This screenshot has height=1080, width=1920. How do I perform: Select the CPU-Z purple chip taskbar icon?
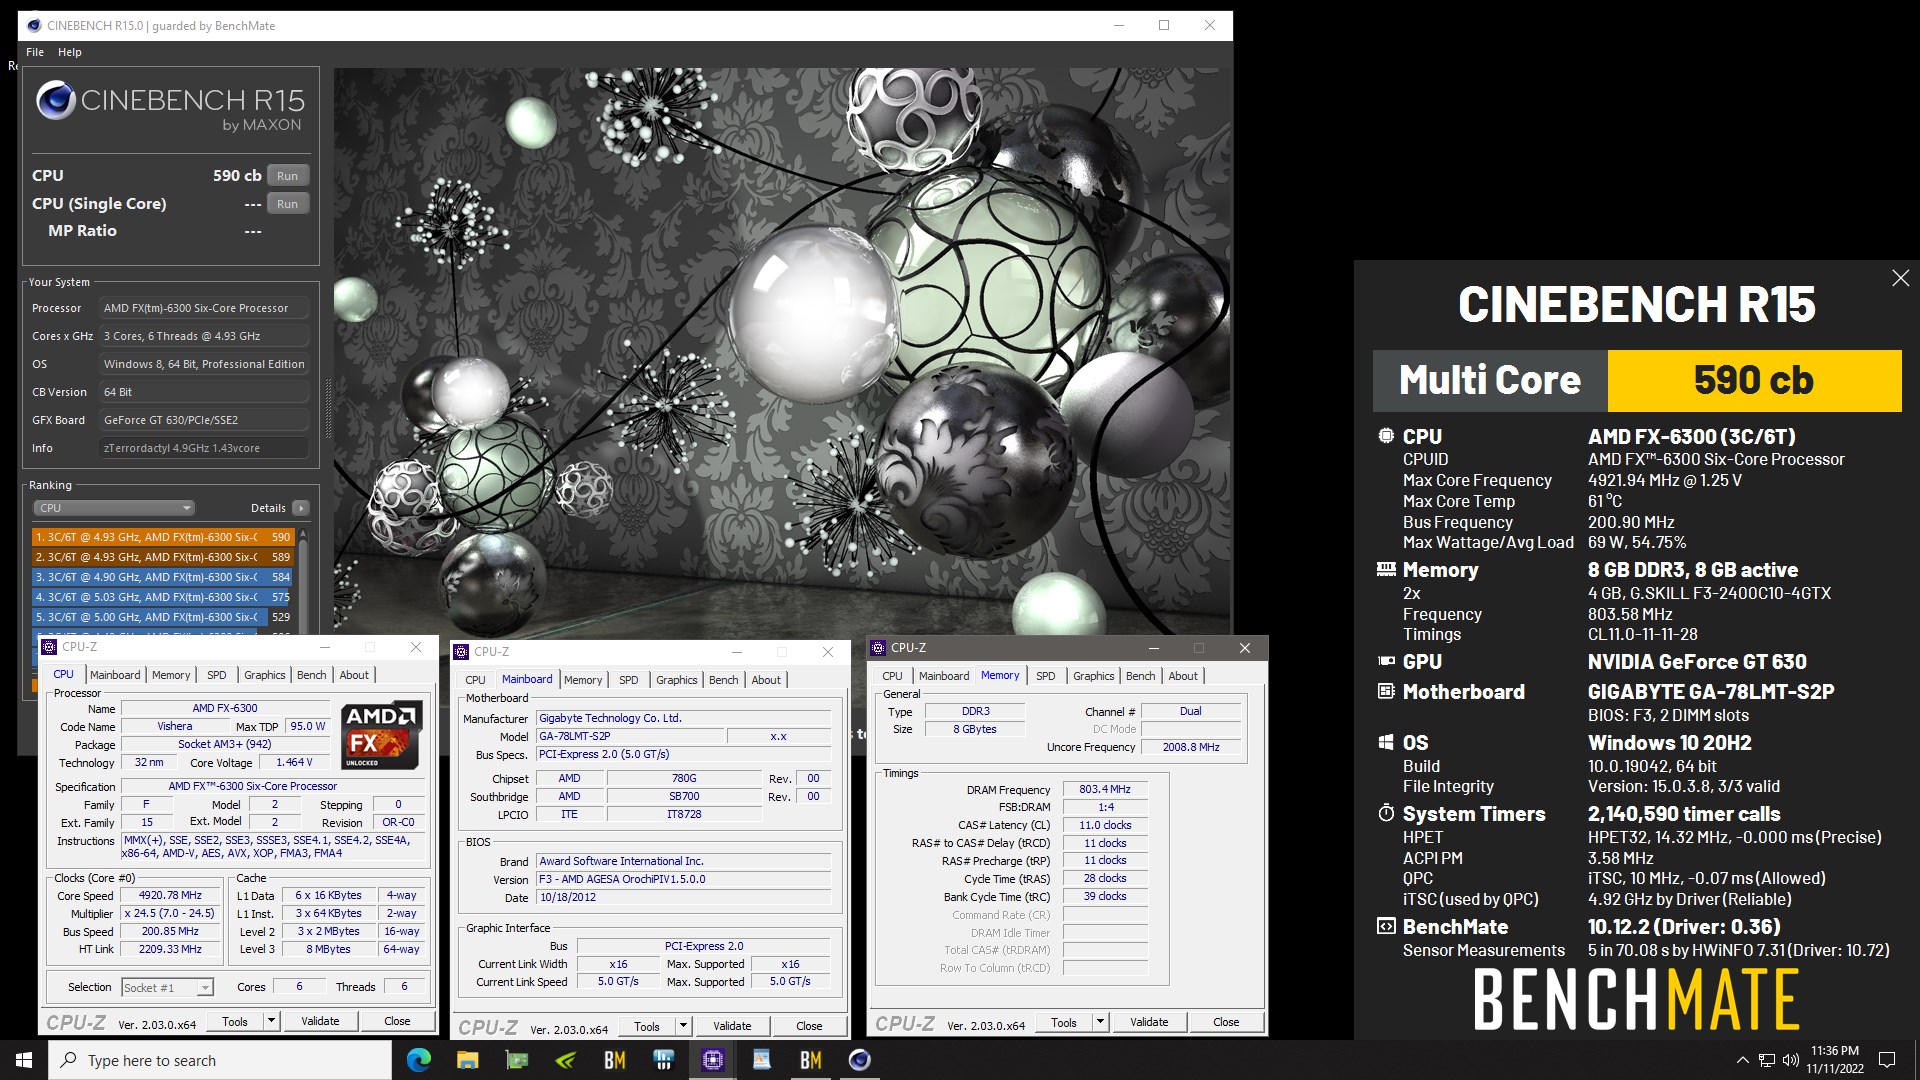pyautogui.click(x=713, y=1060)
